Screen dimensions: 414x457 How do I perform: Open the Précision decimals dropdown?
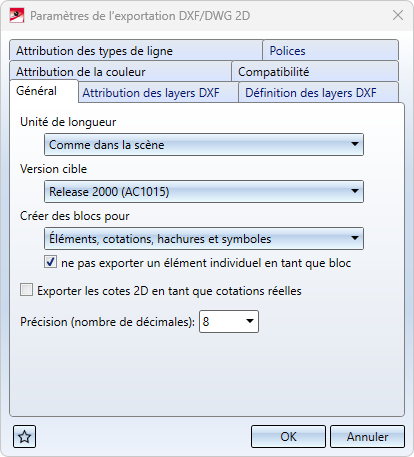click(x=229, y=322)
